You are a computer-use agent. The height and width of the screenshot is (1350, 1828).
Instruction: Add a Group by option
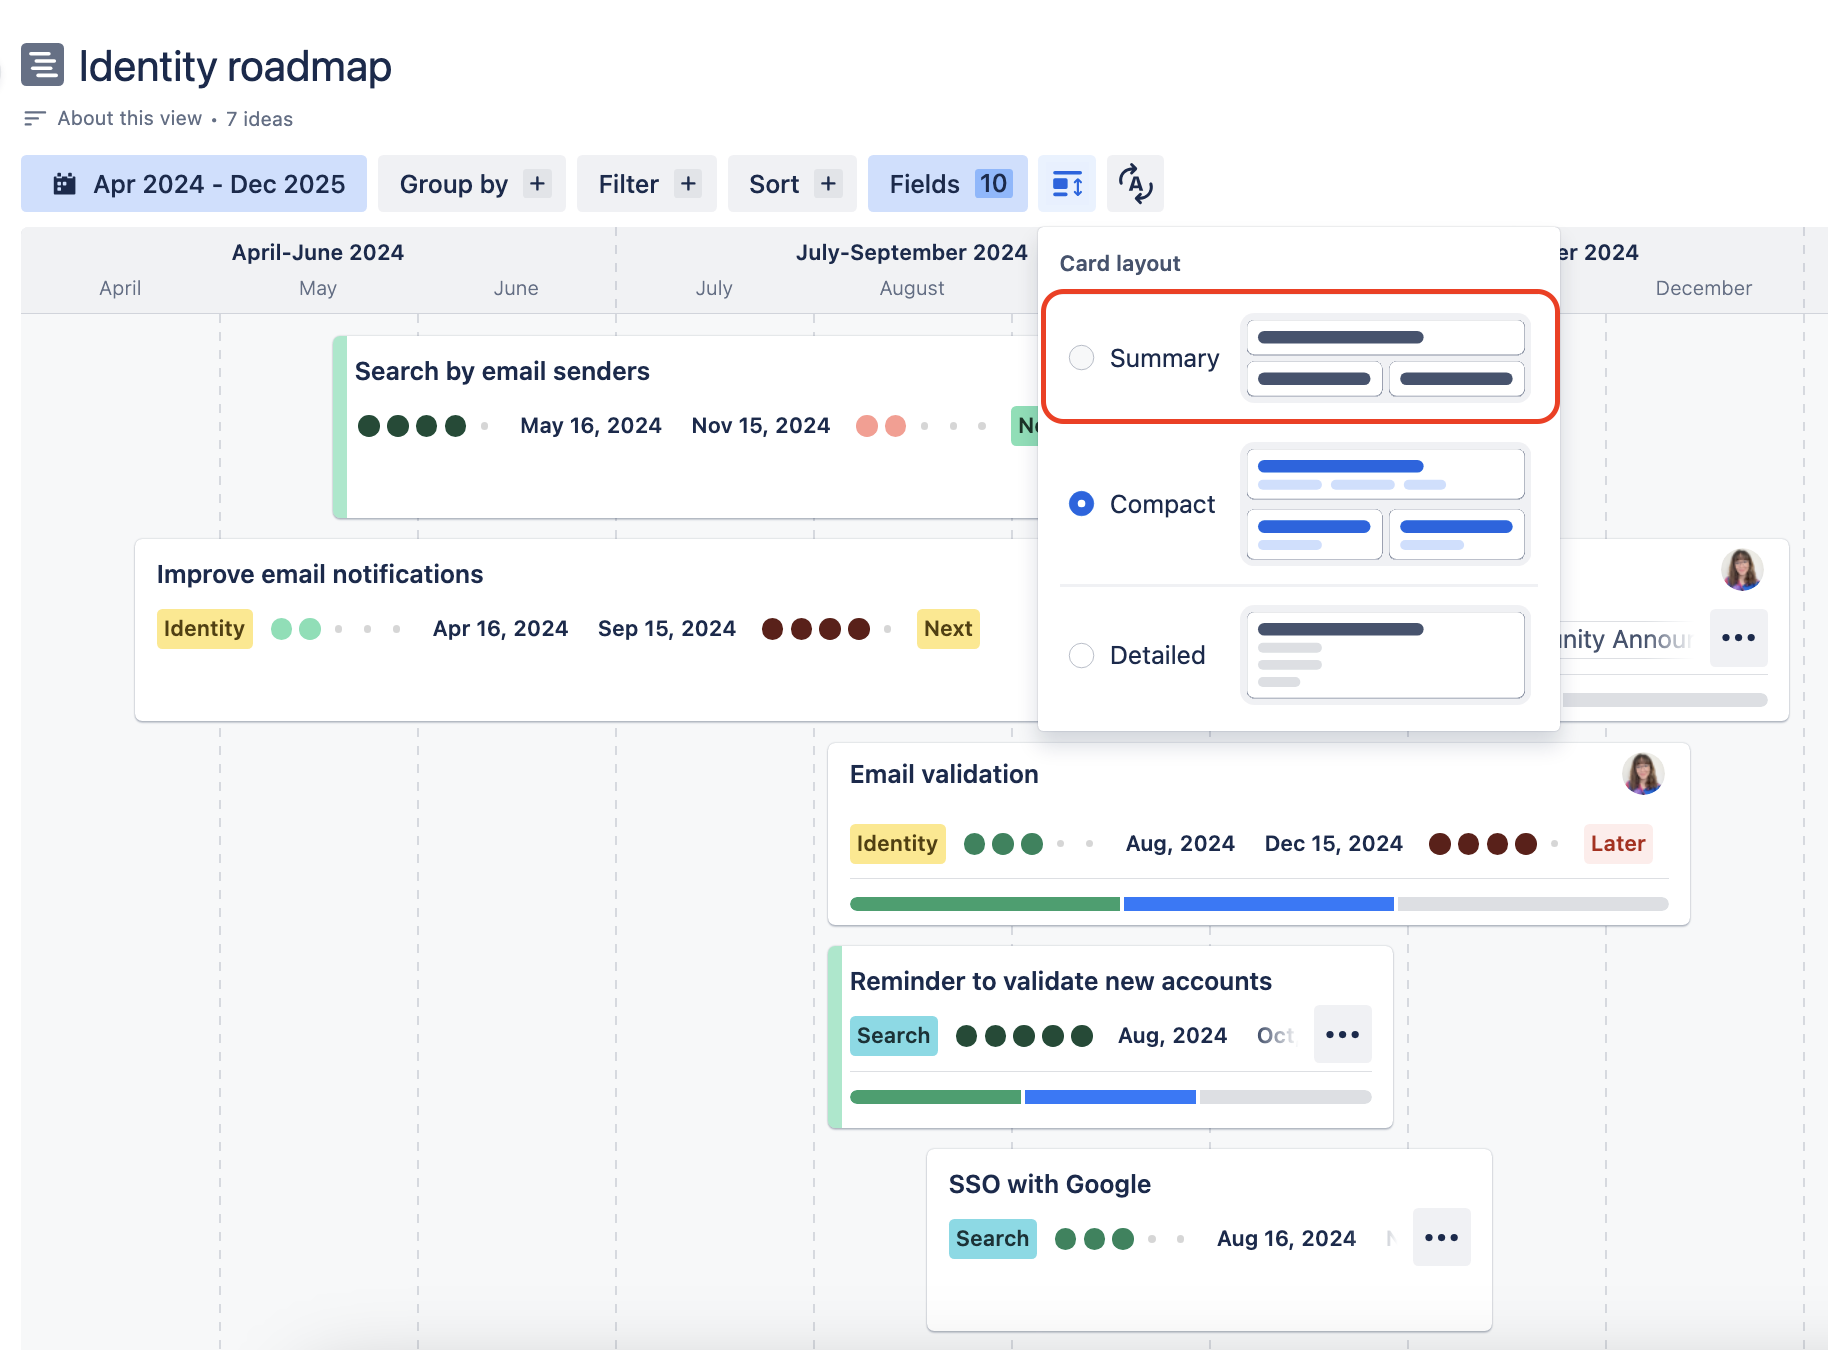[x=471, y=184]
